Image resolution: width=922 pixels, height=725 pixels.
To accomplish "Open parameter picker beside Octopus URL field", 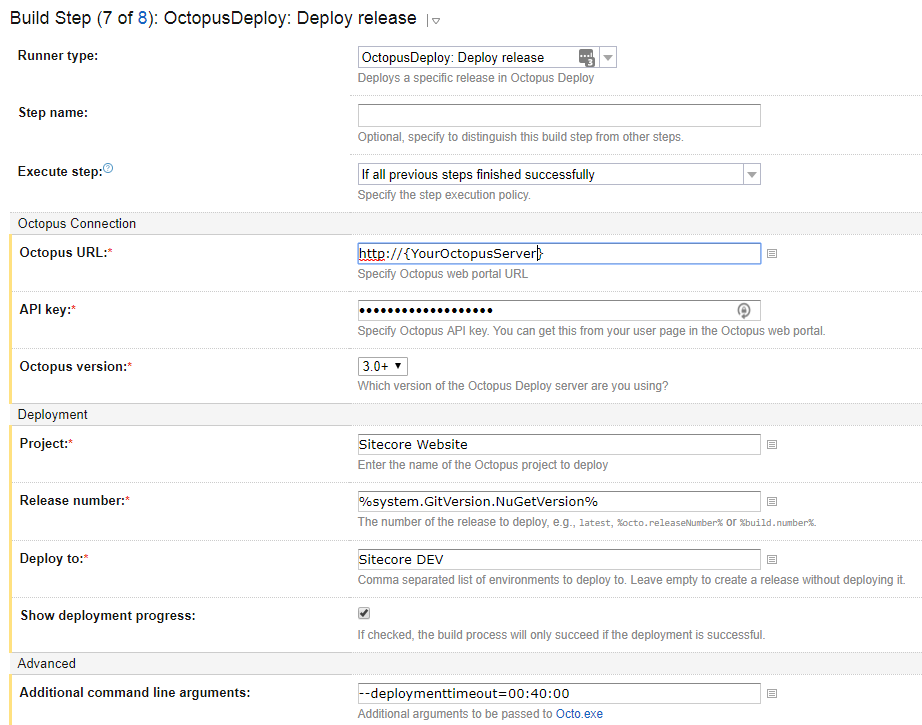I will tap(772, 253).
